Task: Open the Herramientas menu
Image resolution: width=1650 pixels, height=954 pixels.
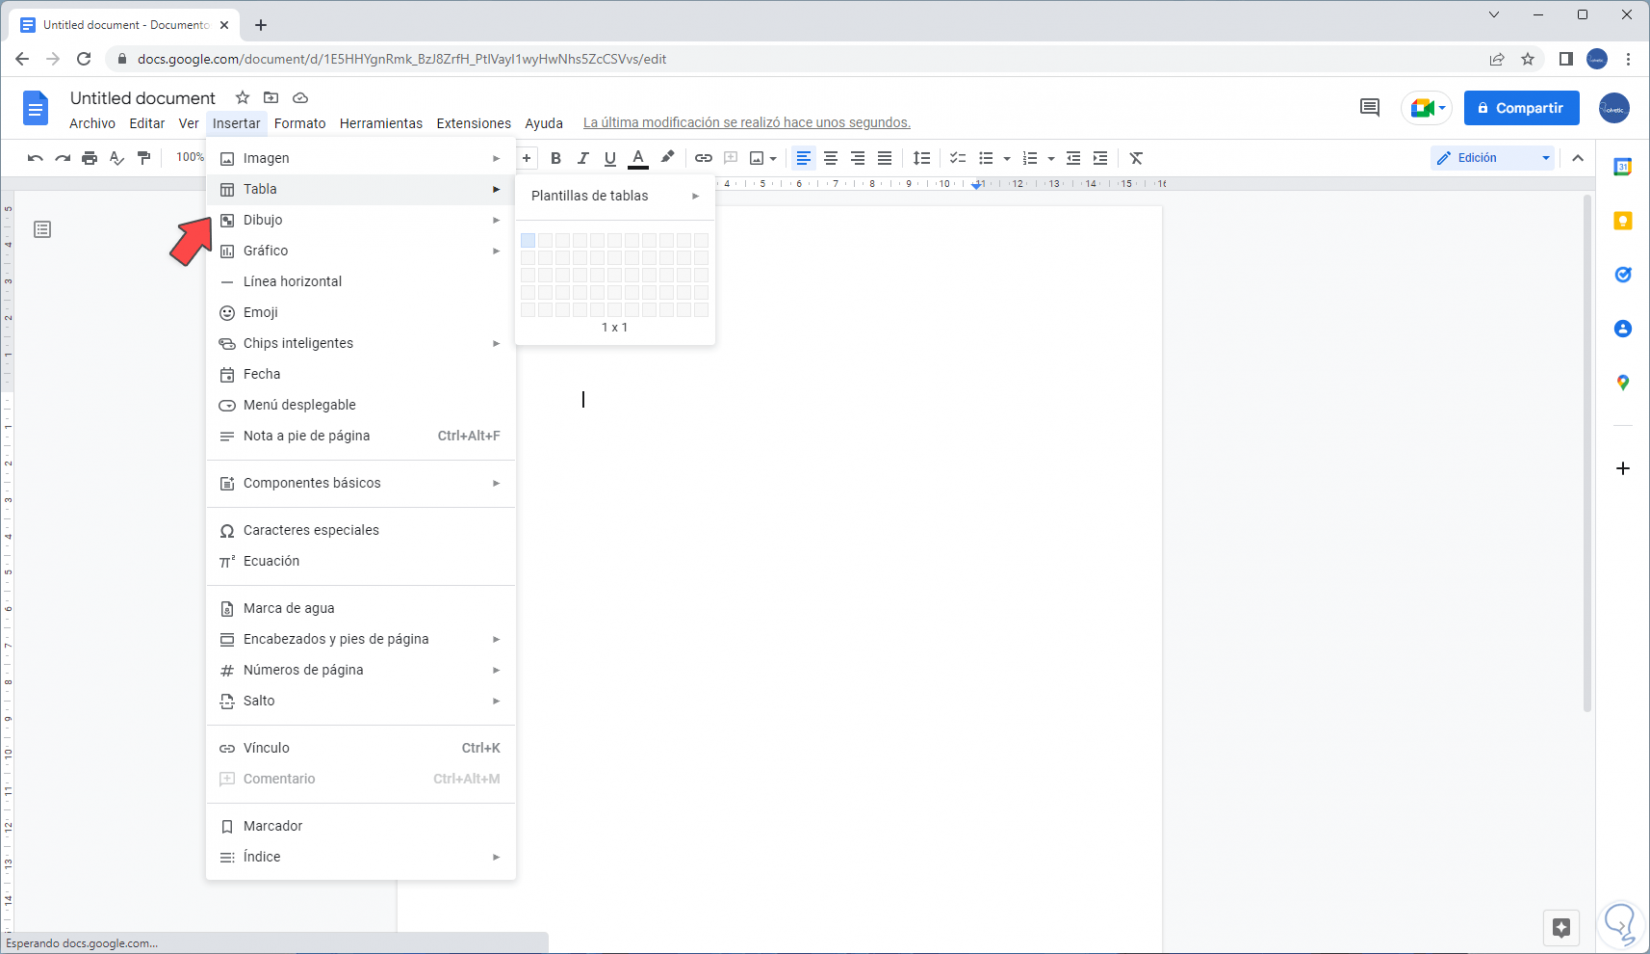Action: pos(381,123)
